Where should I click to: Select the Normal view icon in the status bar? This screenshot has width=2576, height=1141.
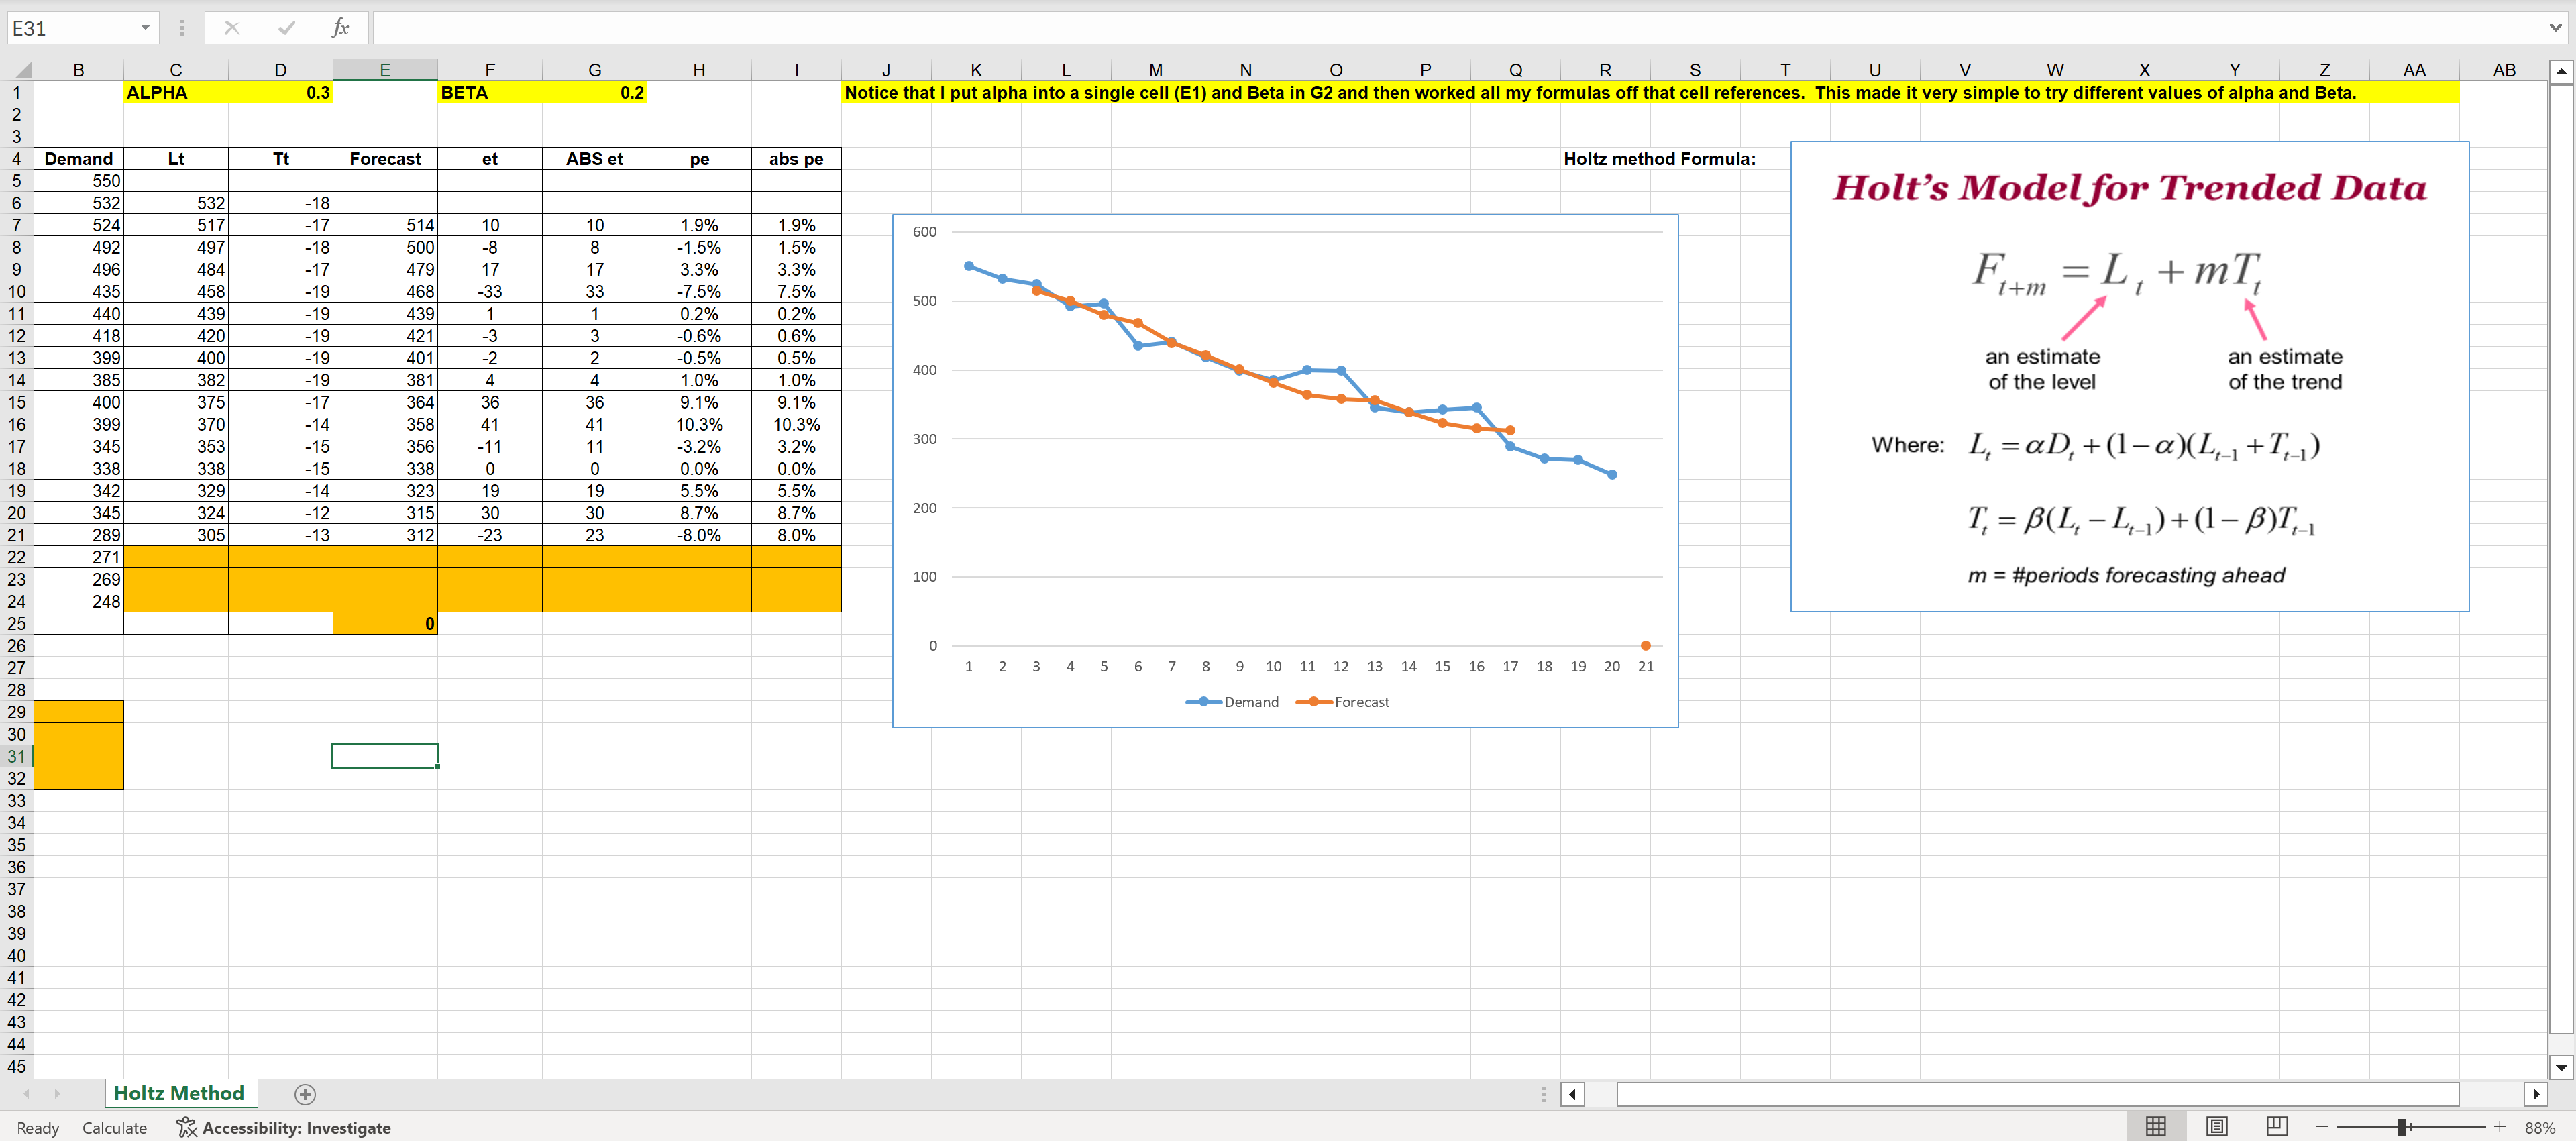(2155, 1126)
